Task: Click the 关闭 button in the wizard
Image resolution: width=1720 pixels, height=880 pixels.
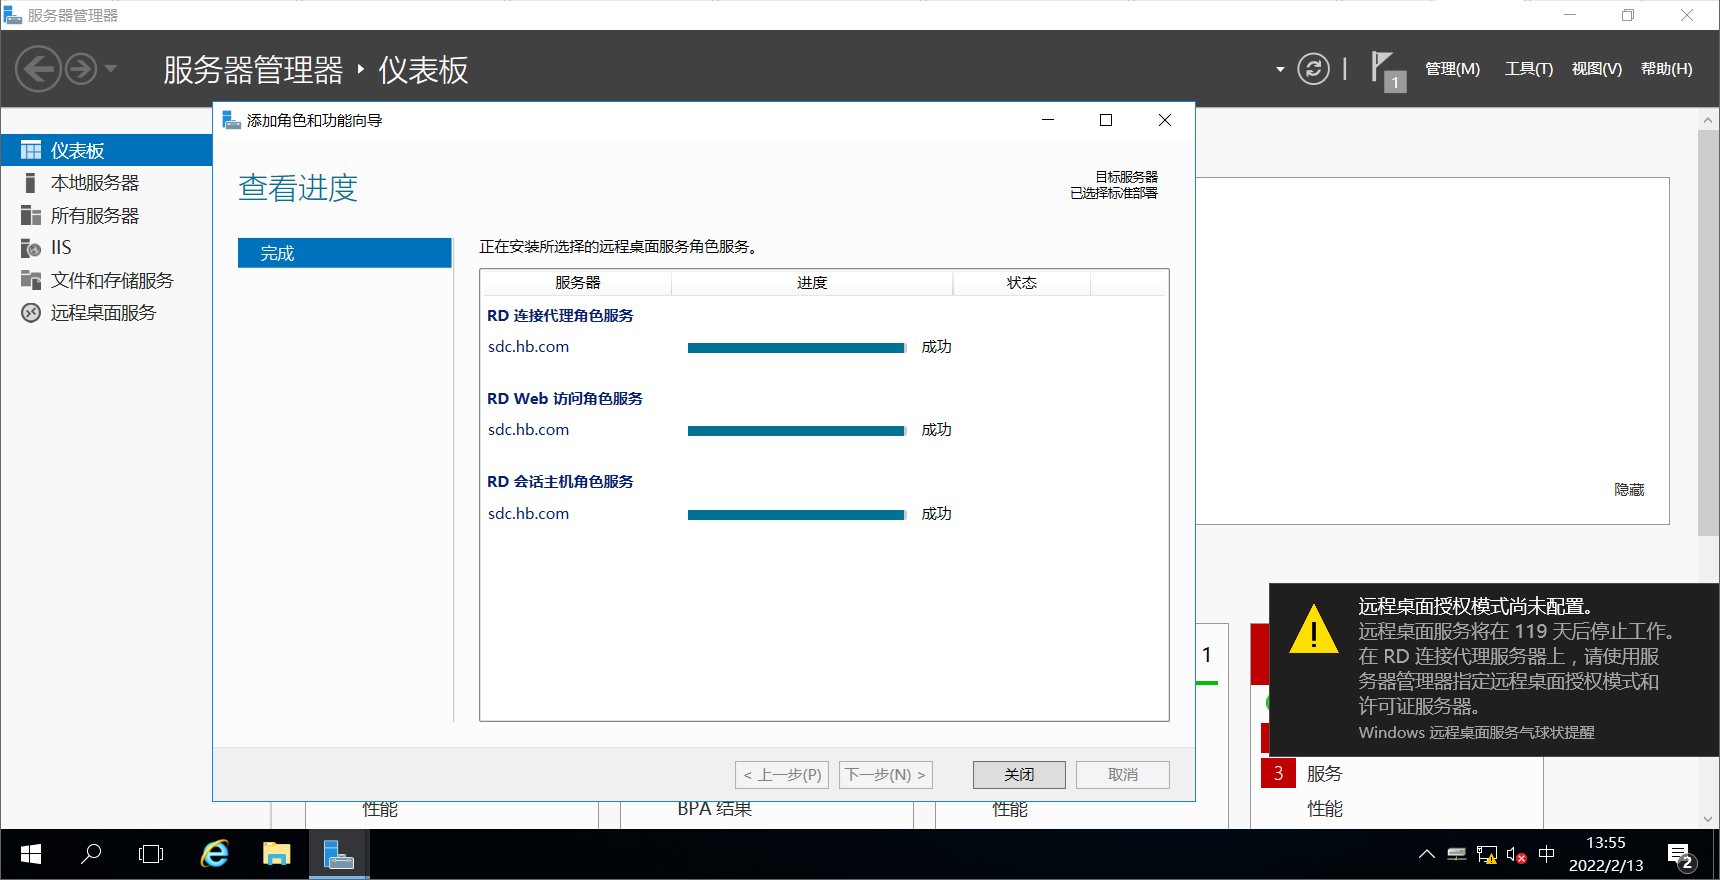Action: click(1019, 775)
